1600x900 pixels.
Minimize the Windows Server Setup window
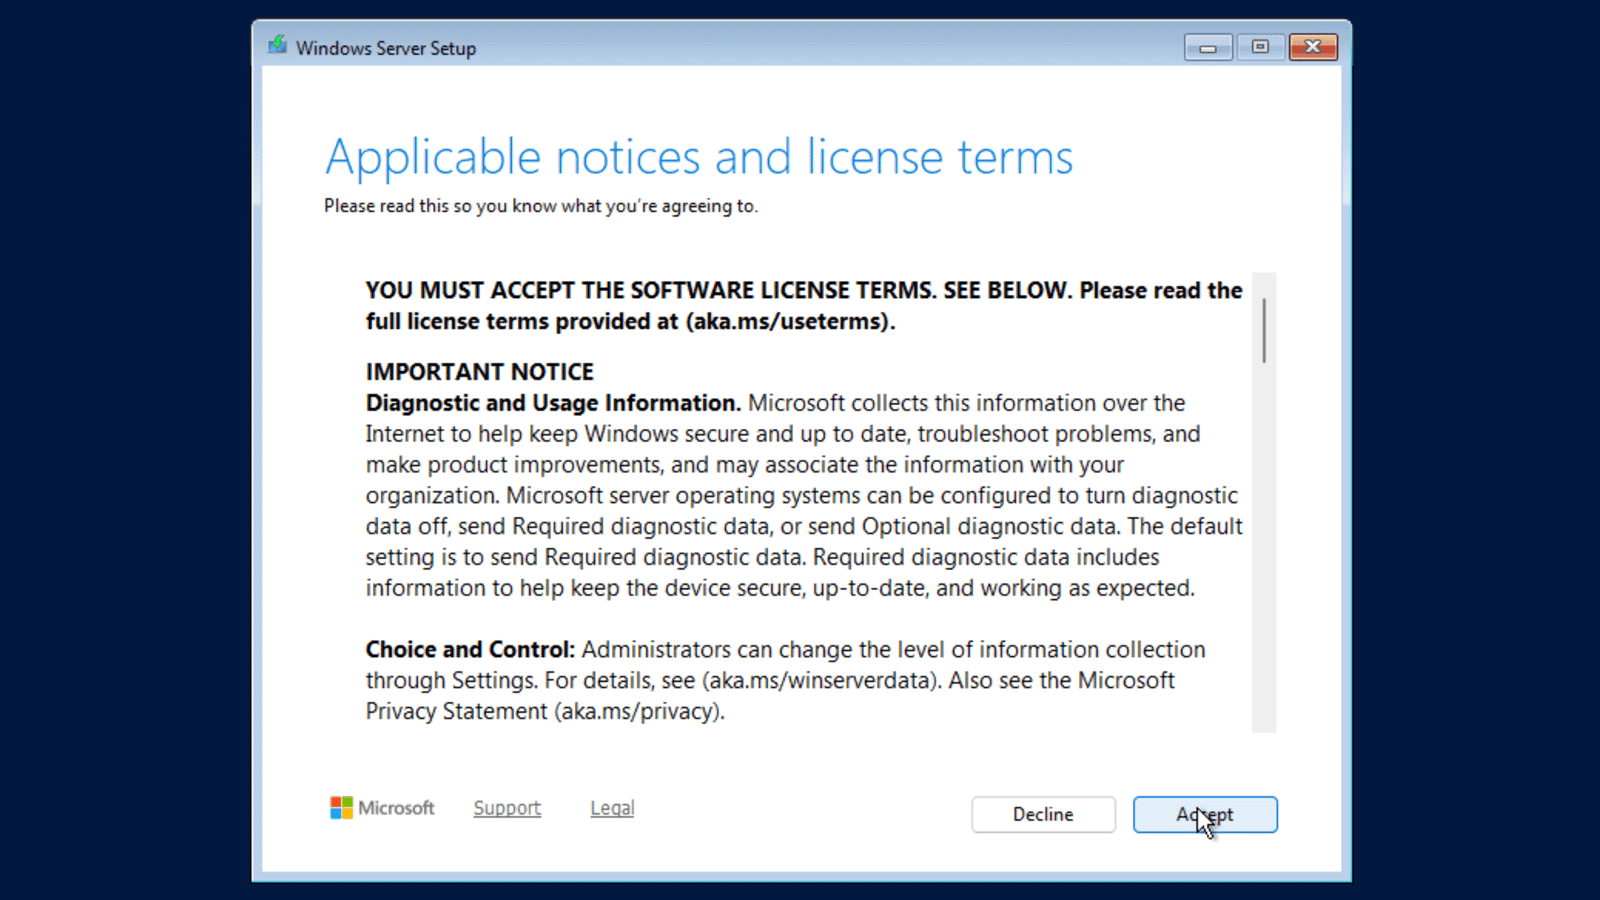coord(1208,47)
